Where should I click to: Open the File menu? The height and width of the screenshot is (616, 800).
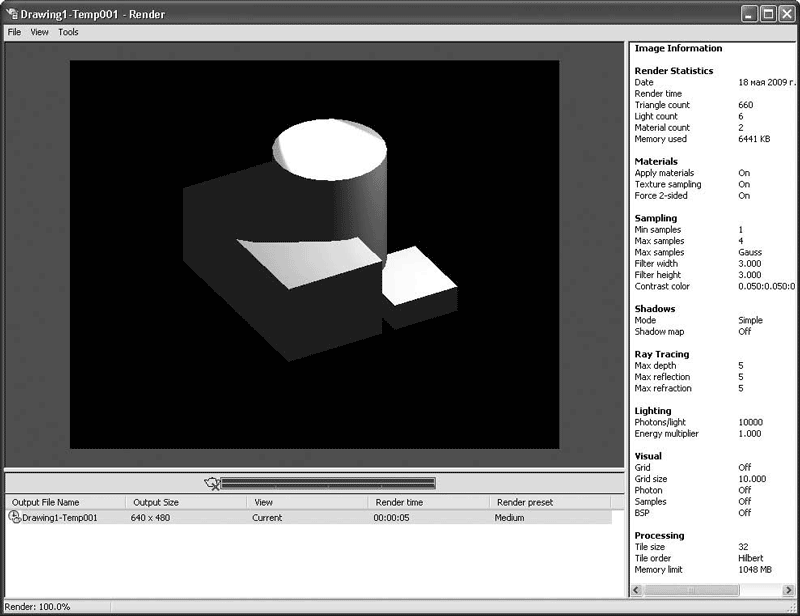coord(14,32)
